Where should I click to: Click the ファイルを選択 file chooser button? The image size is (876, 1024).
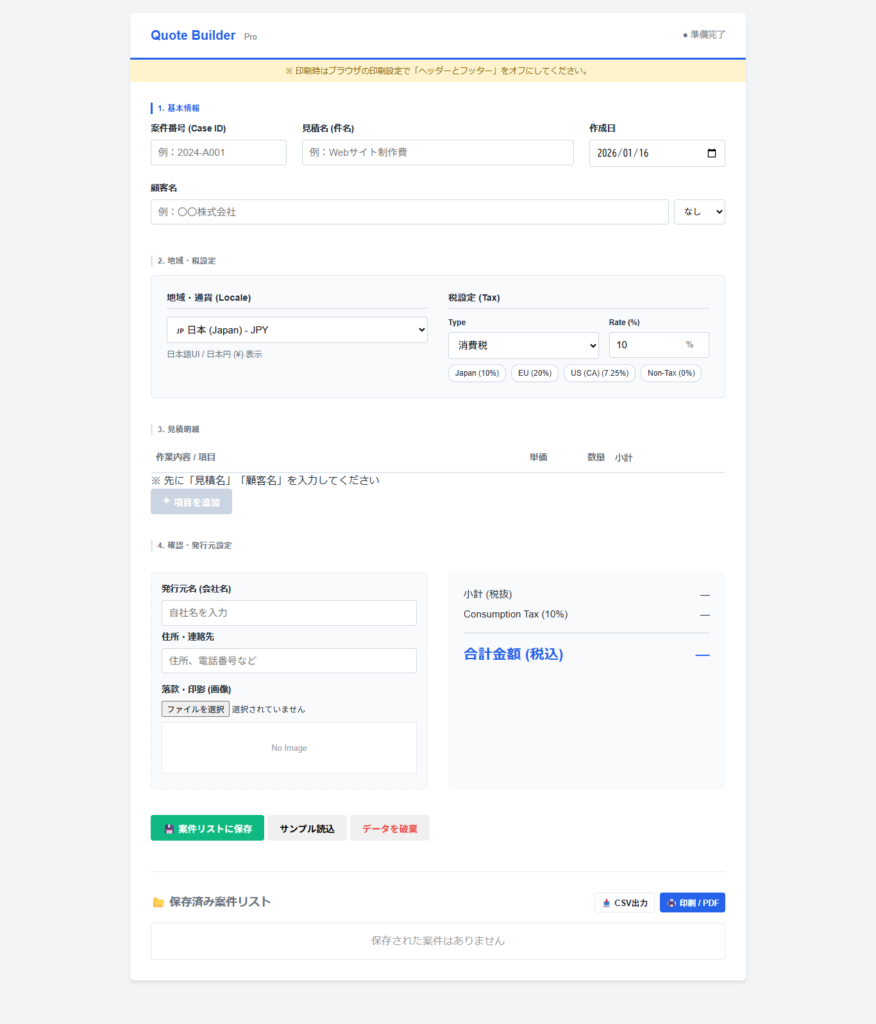tap(195, 709)
